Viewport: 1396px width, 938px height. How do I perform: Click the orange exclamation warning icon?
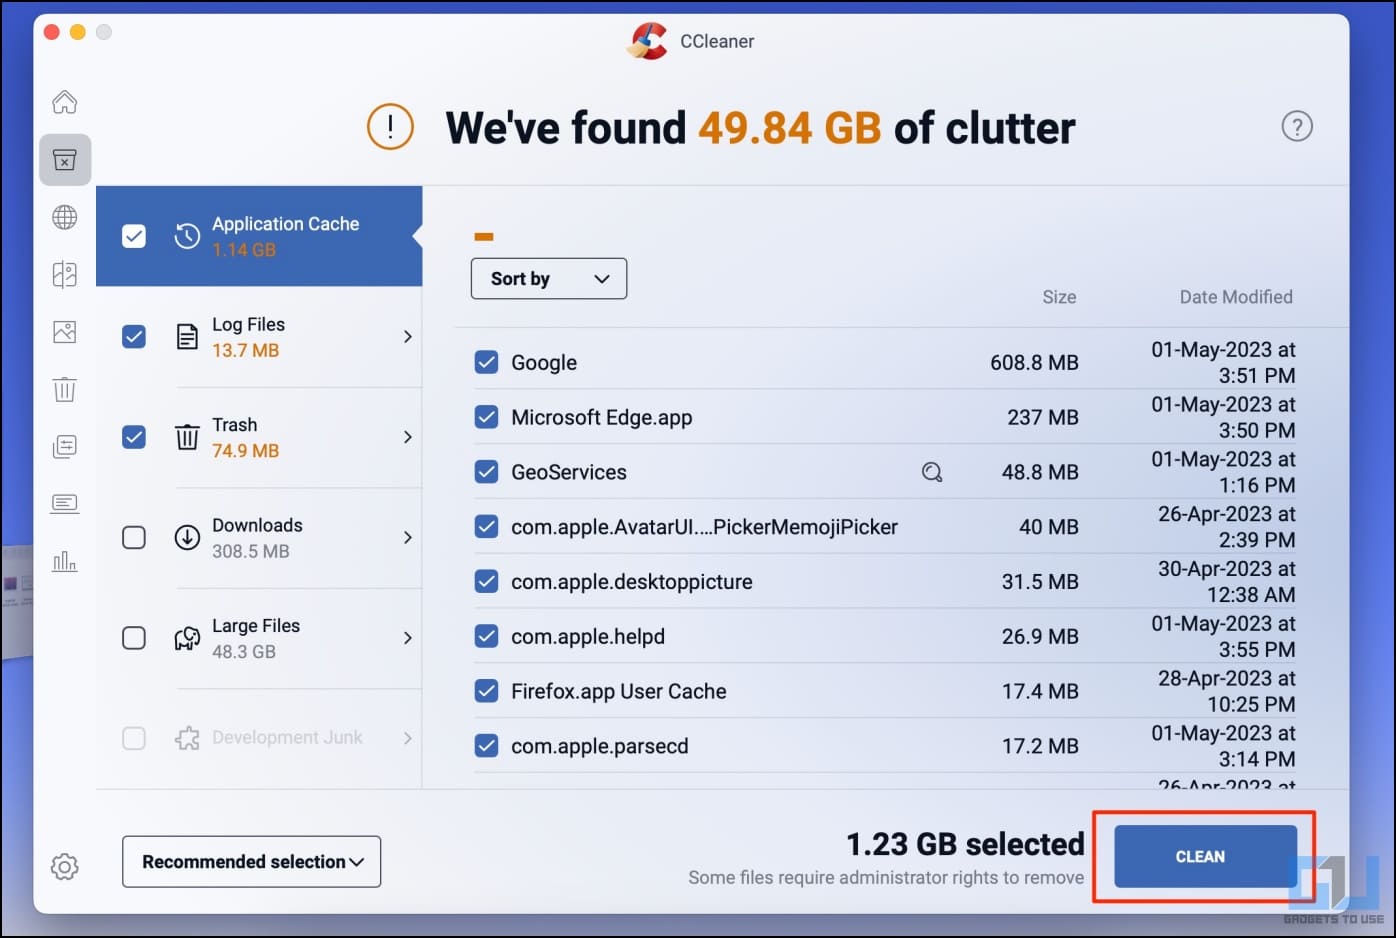point(390,127)
